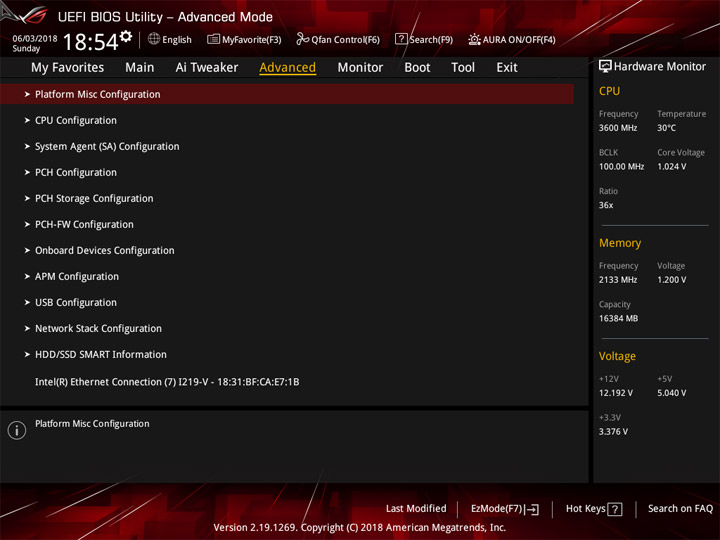This screenshot has height=540, width=720.
Task: Expand Onboard Devices Configuration arrow
Action: coord(27,250)
